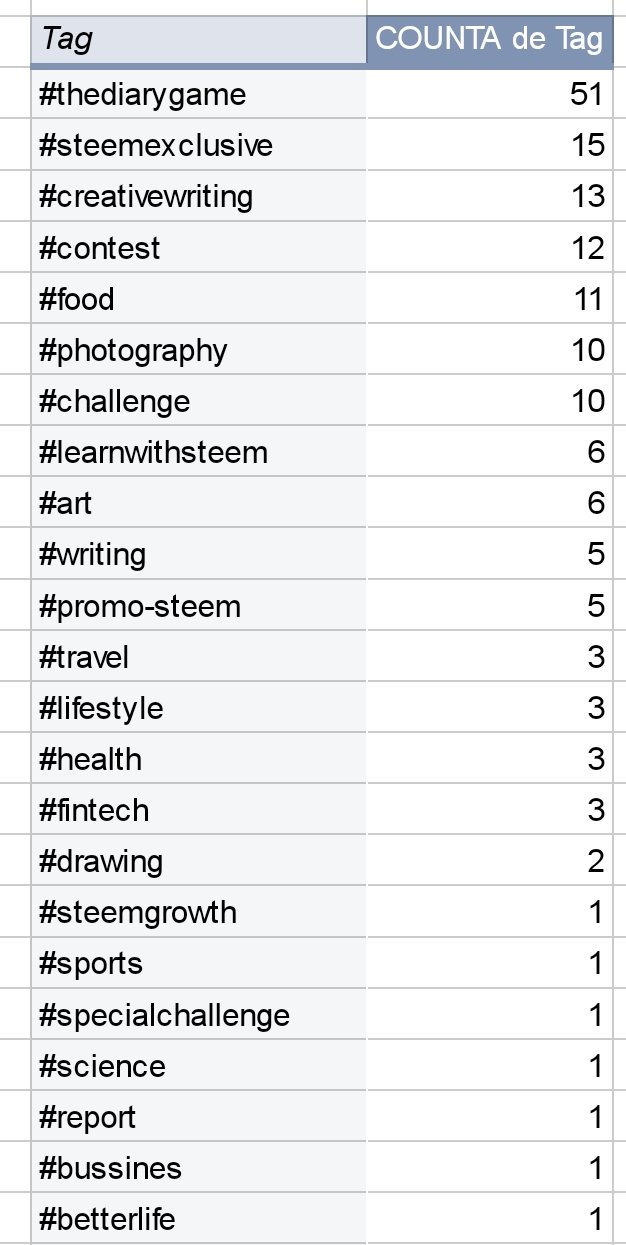Select the Tag header cell
This screenshot has width=626, height=1245.
(198, 40)
